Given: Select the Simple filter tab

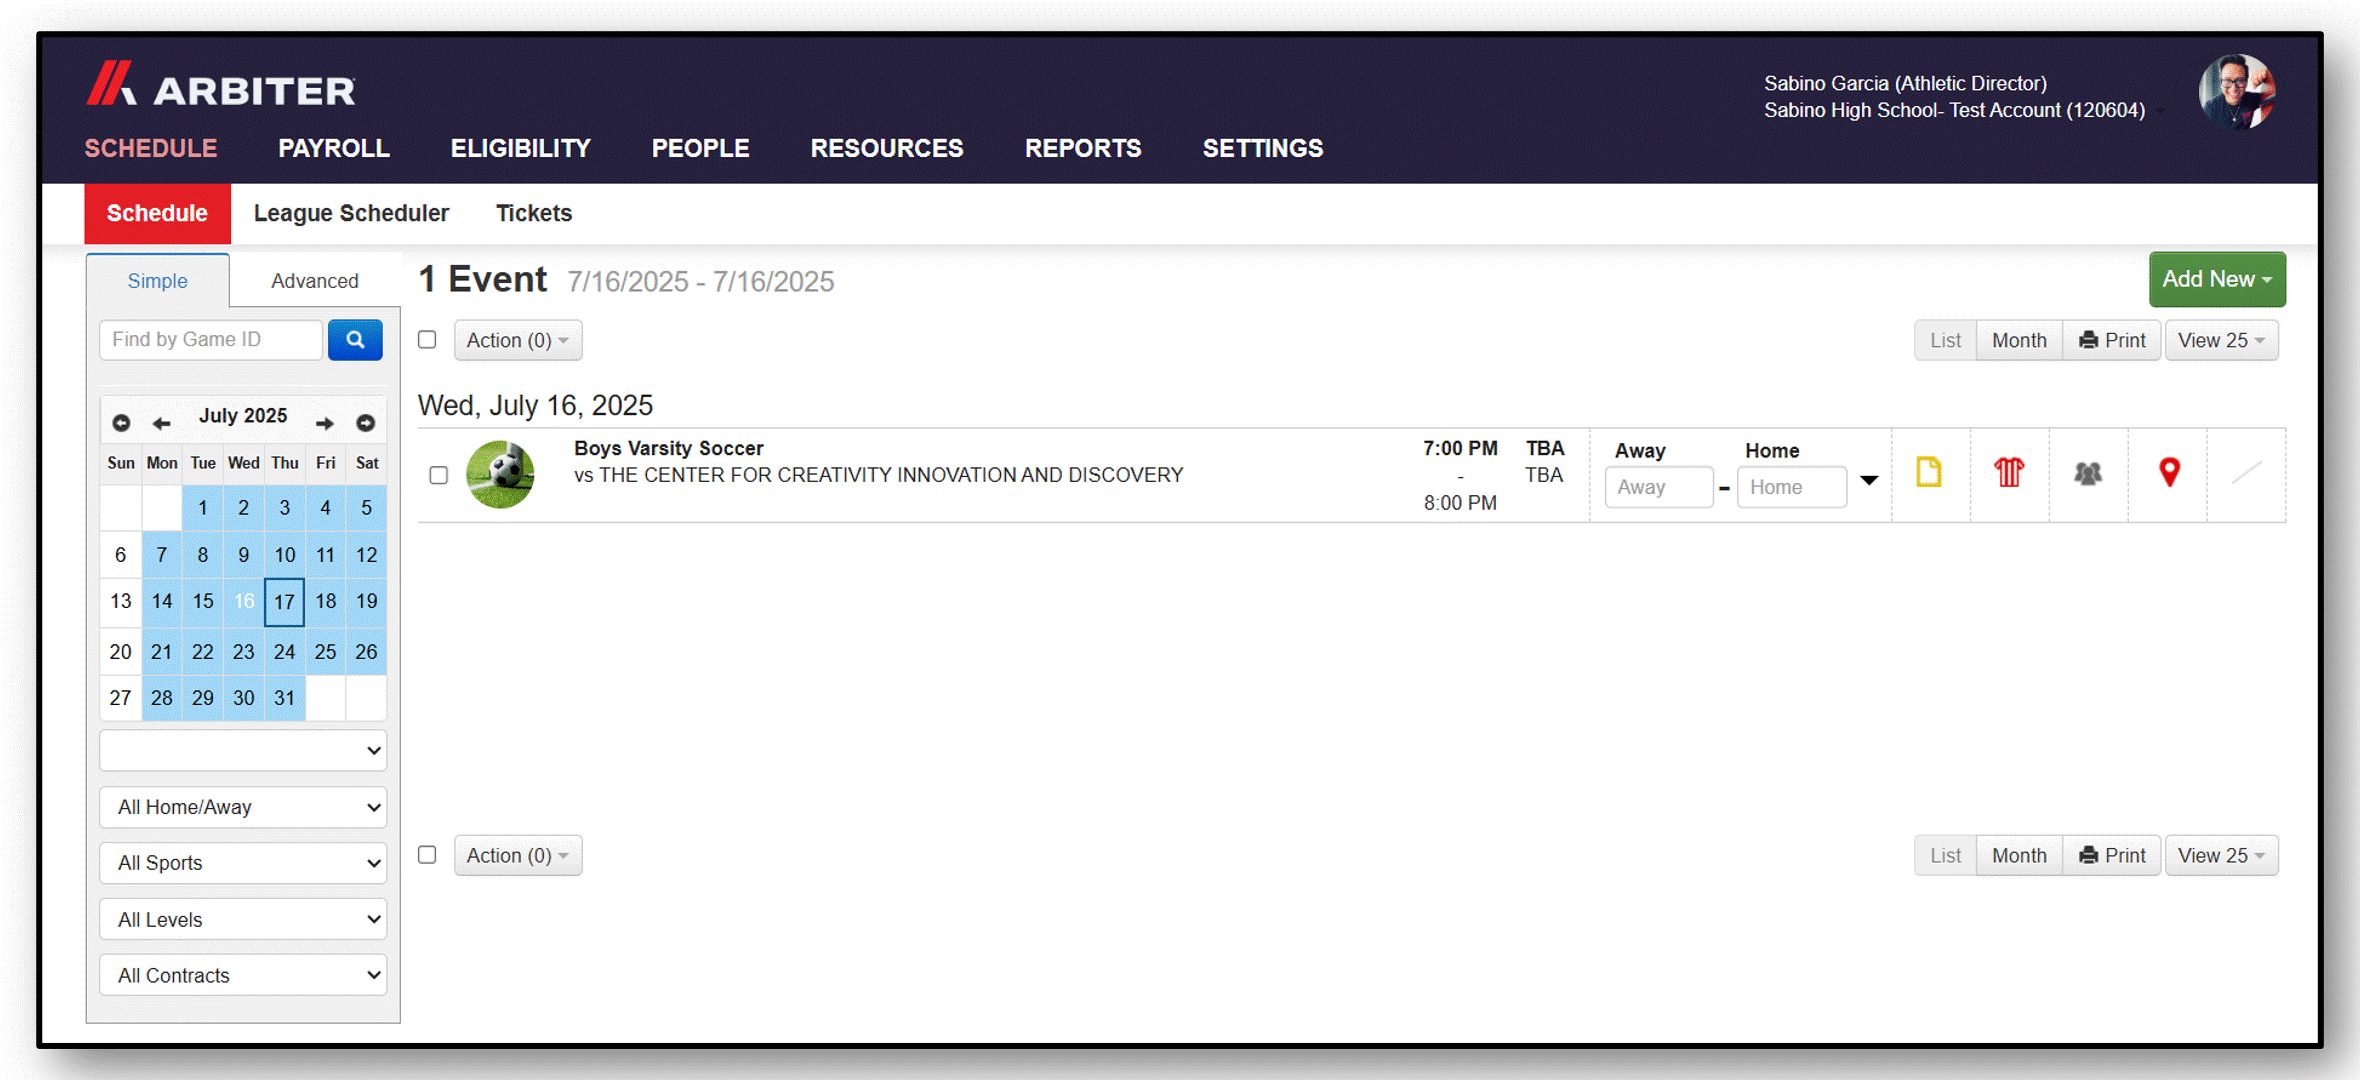Looking at the screenshot, I should [157, 281].
